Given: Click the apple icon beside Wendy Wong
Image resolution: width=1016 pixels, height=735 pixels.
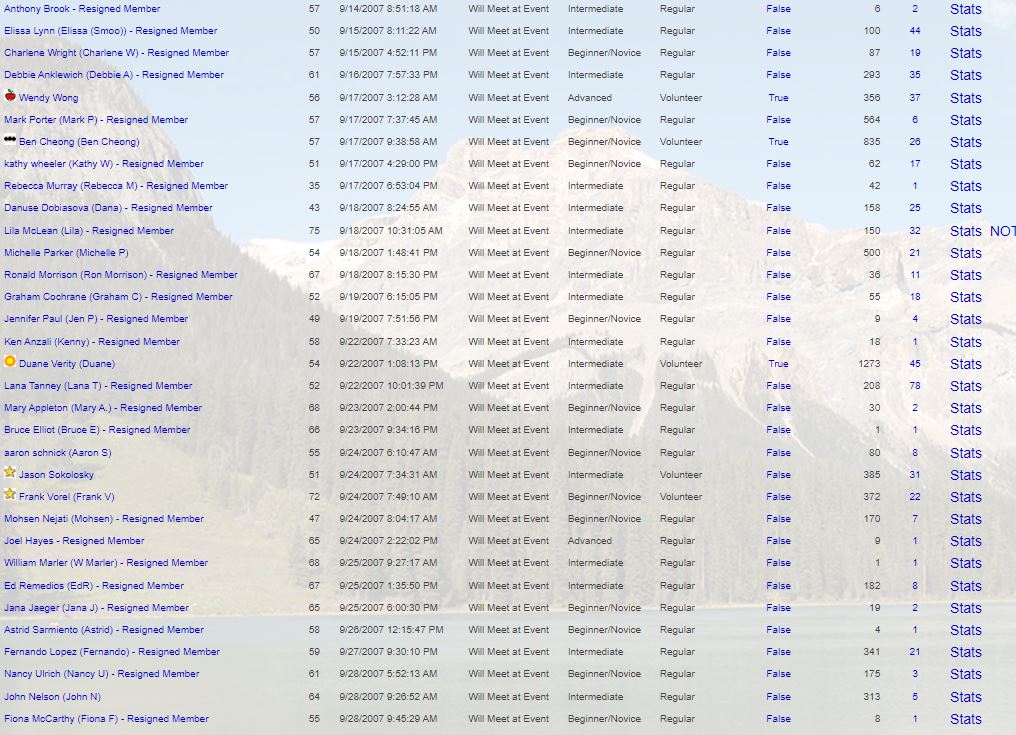Looking at the screenshot, I should pos(10,96).
